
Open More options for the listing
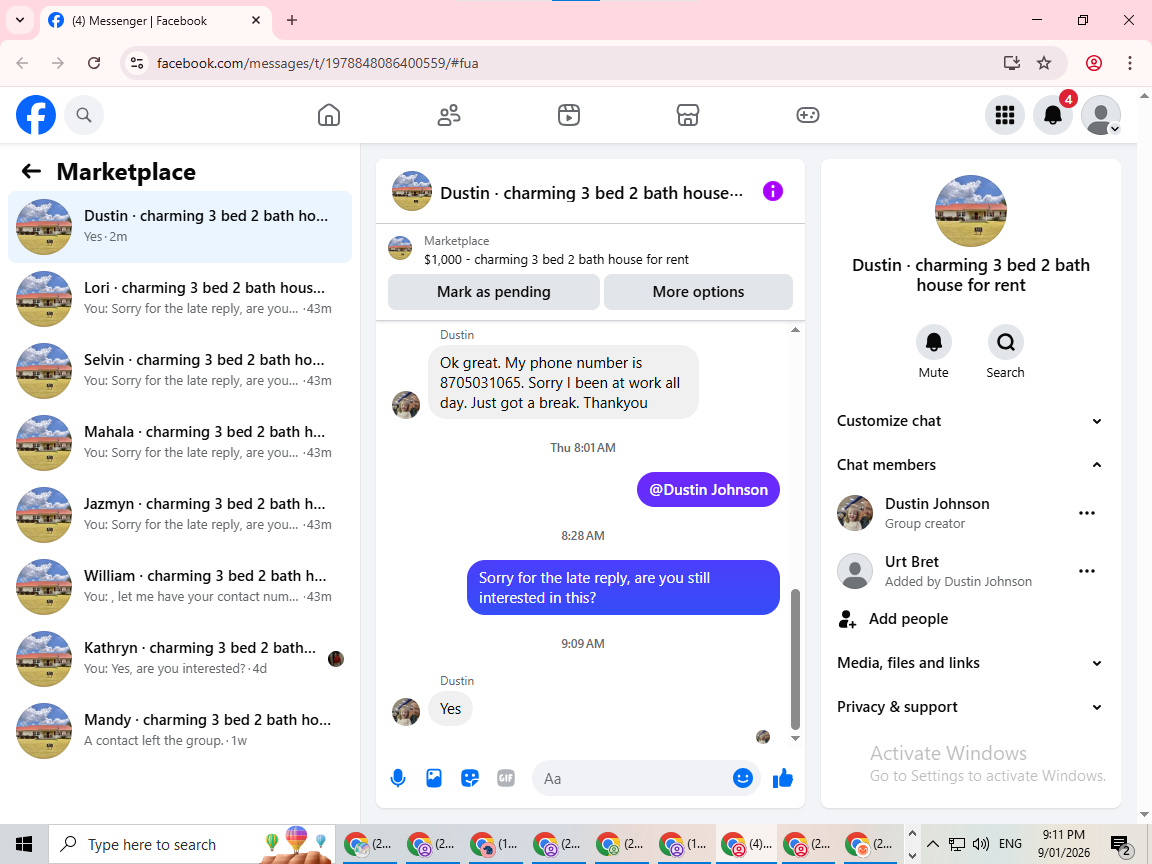[x=698, y=292]
